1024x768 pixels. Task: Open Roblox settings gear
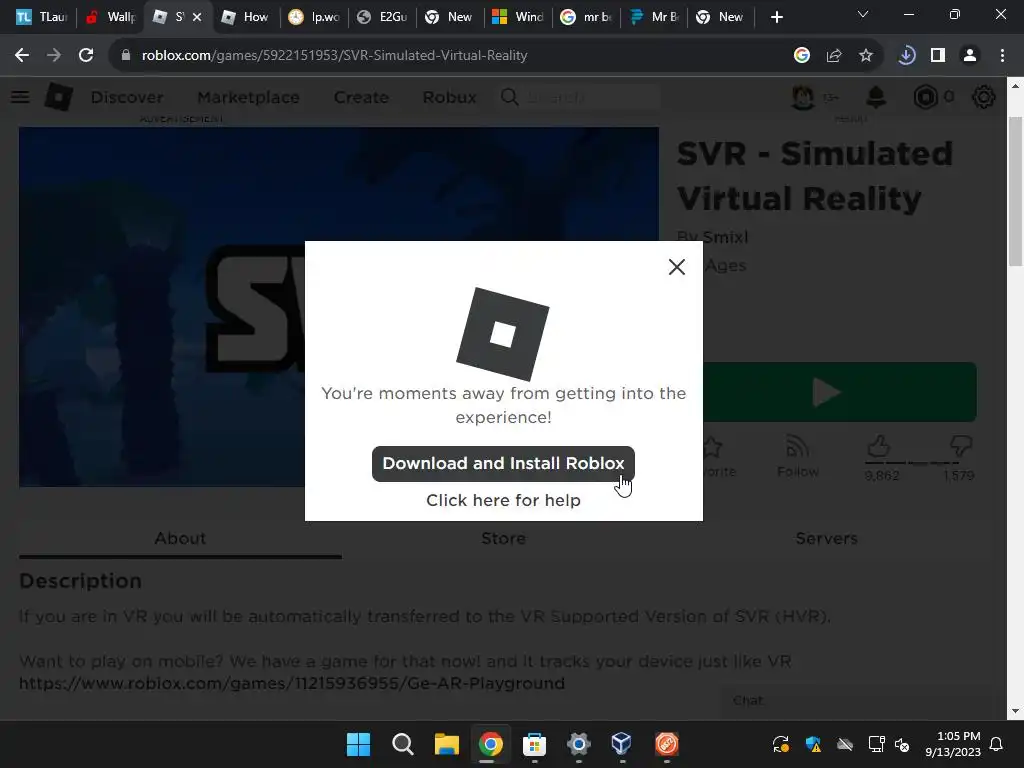coord(984,97)
